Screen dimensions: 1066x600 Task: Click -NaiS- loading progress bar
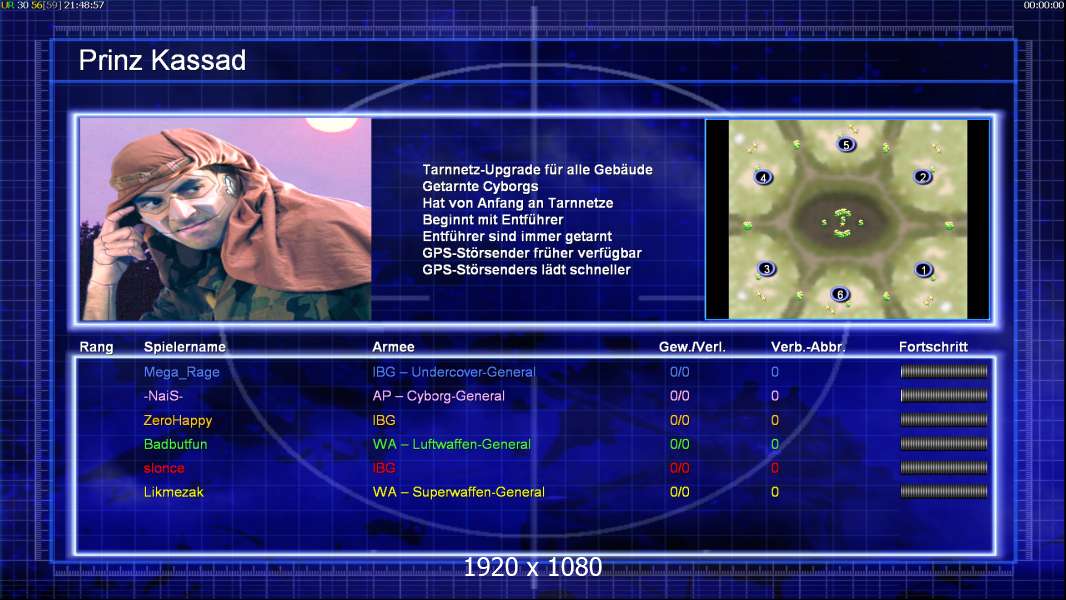944,395
